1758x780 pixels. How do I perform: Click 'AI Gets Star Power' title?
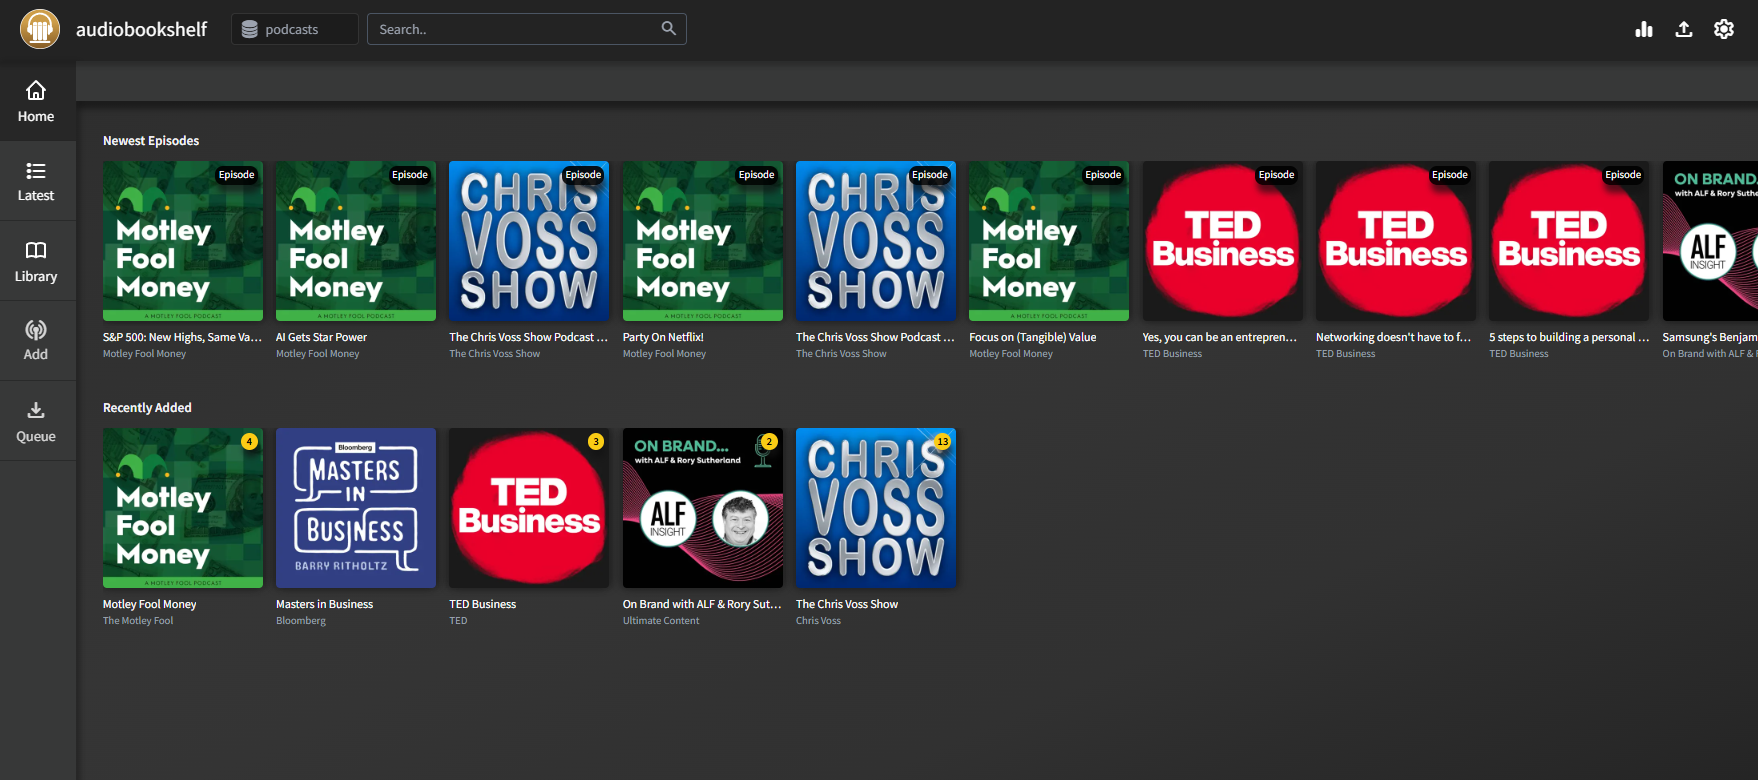click(321, 338)
